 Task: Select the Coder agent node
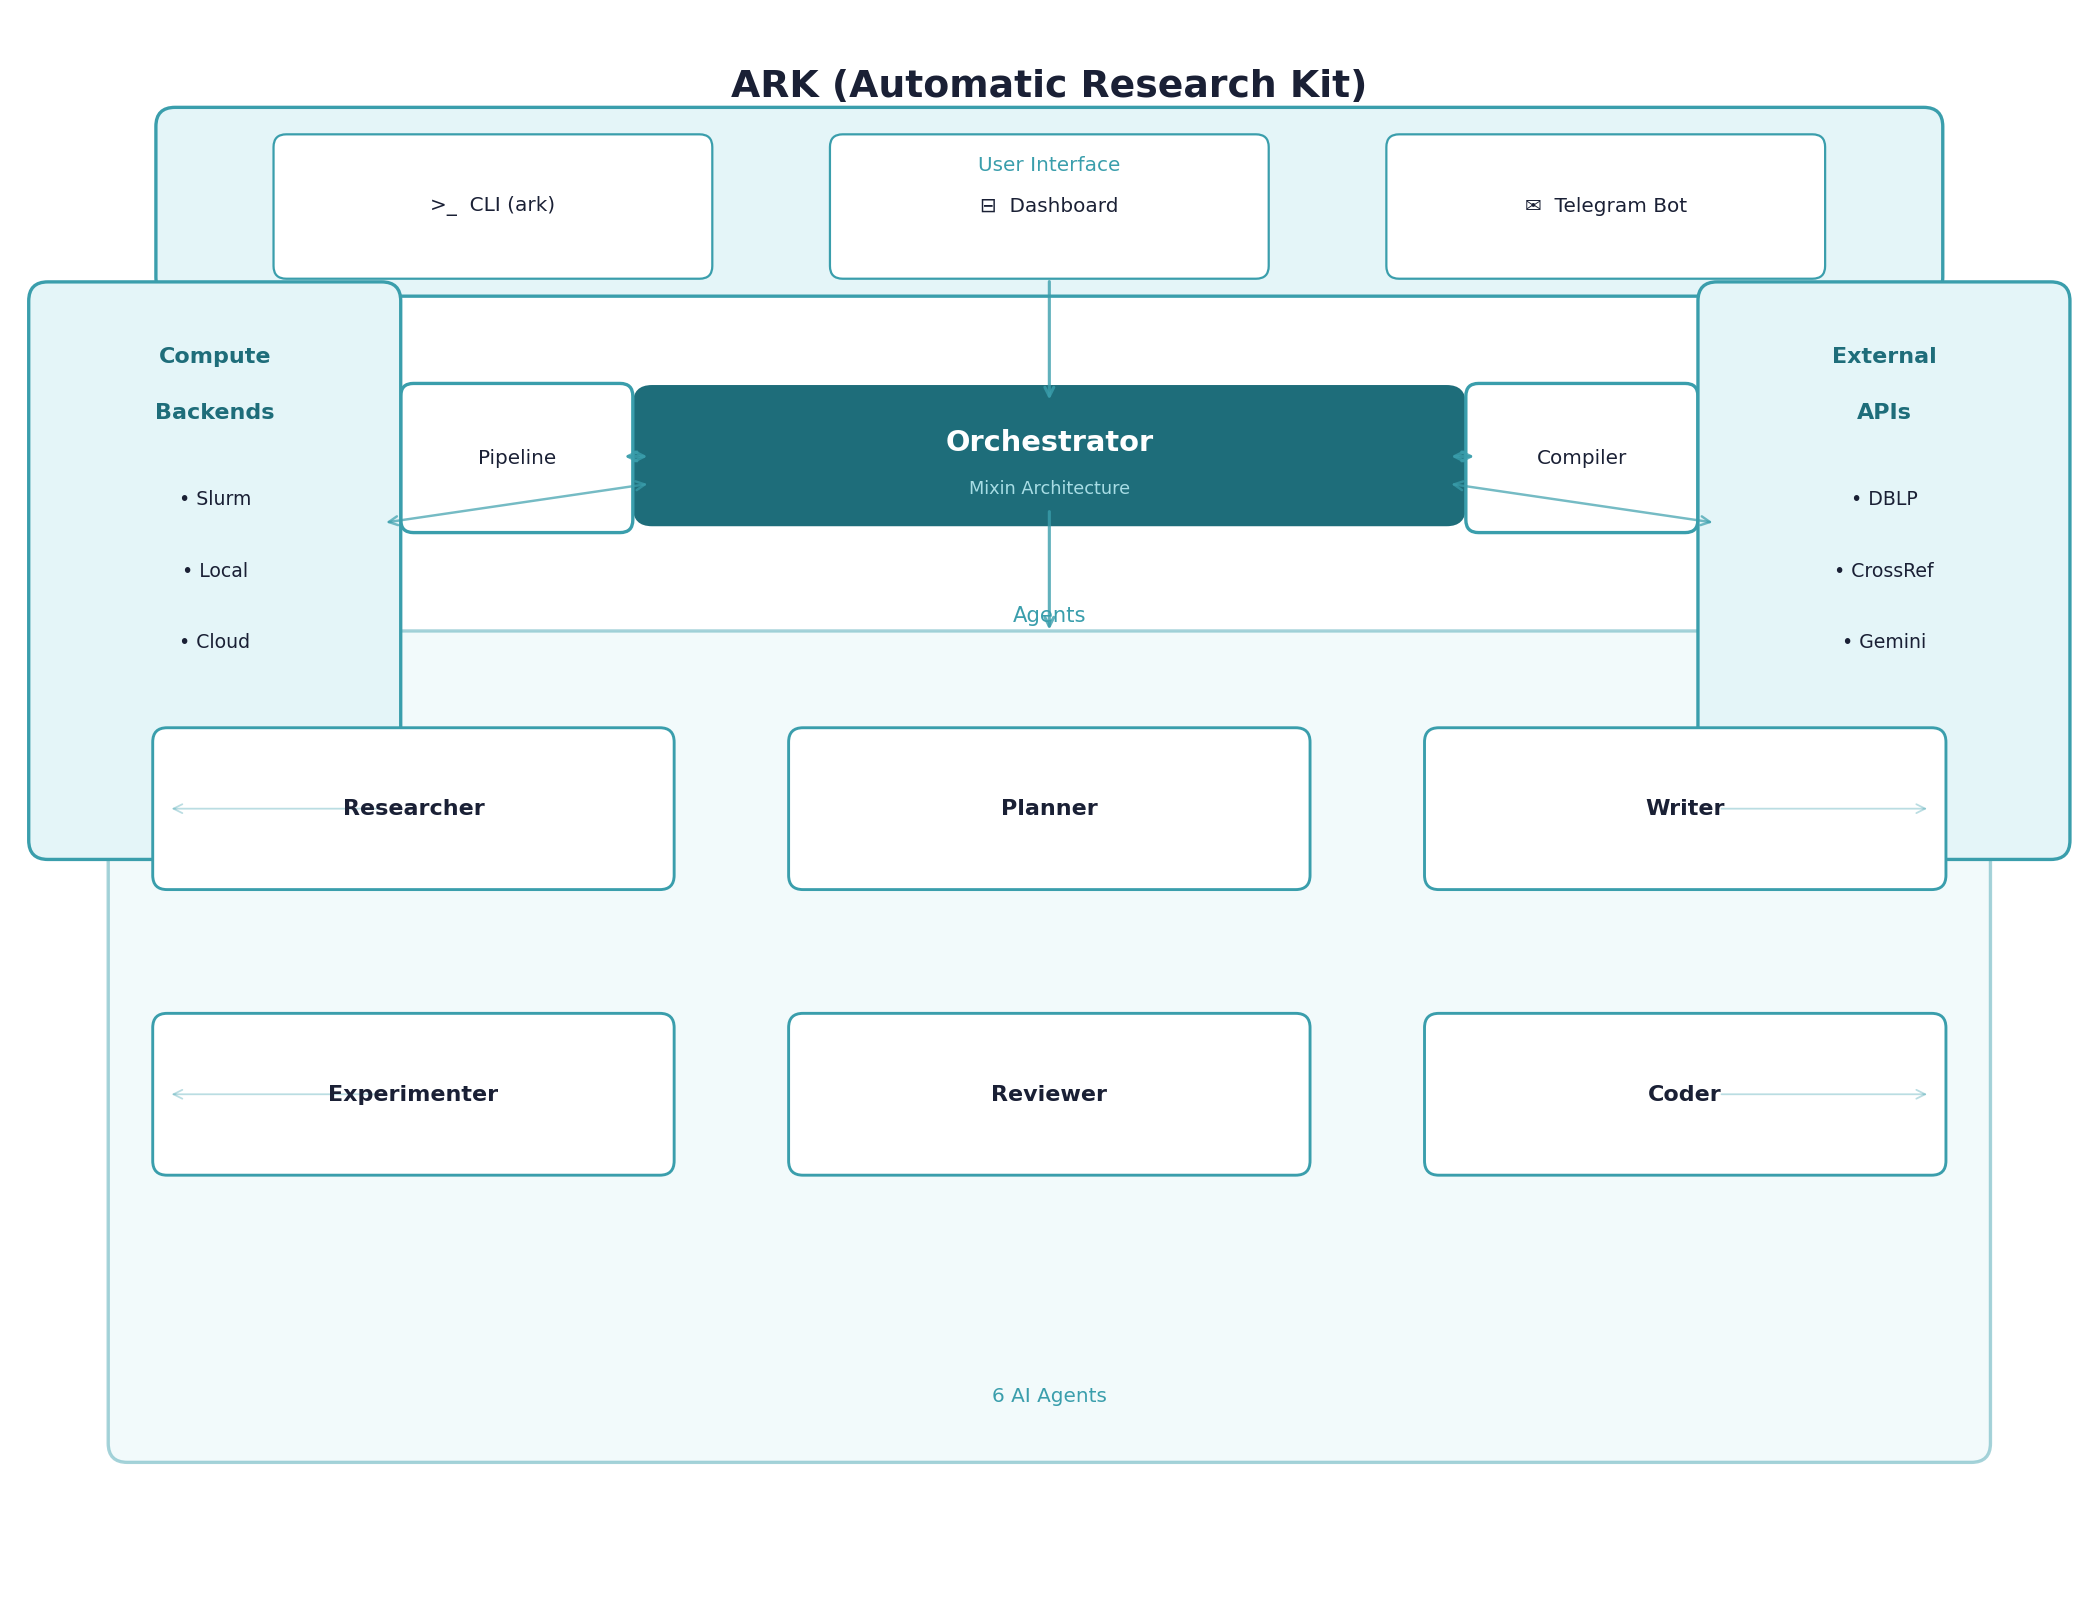click(1683, 1093)
